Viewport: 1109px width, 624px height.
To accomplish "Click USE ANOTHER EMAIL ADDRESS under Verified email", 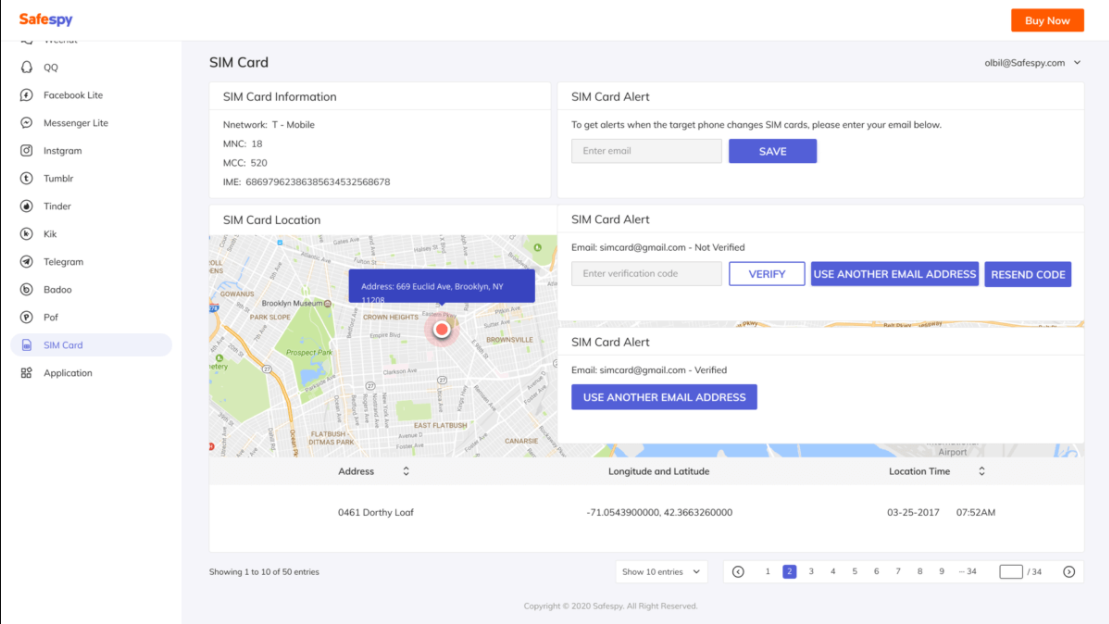I will 664,397.
